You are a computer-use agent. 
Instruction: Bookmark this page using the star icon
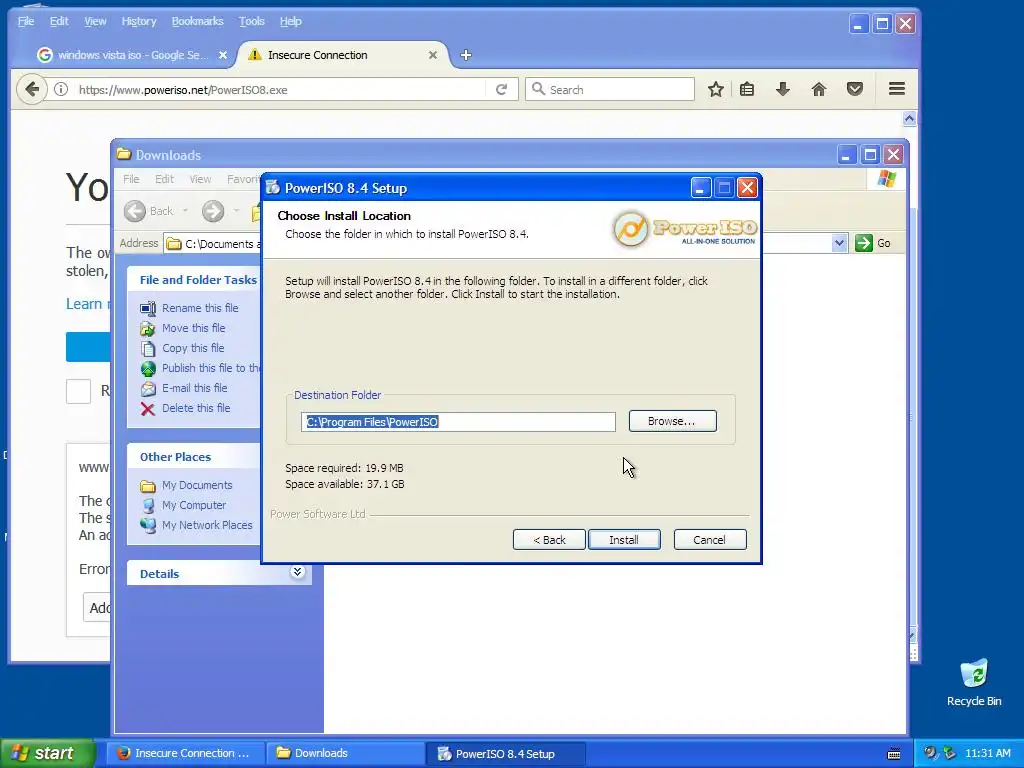pyautogui.click(x=716, y=89)
